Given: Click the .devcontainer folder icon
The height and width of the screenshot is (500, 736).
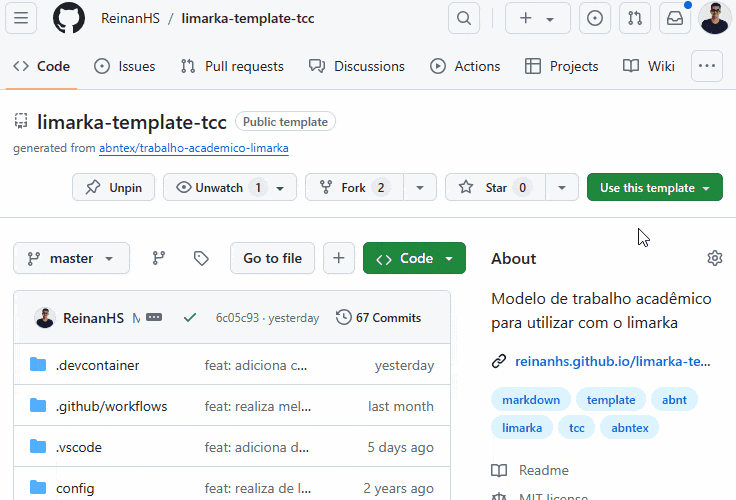Looking at the screenshot, I should [38, 364].
